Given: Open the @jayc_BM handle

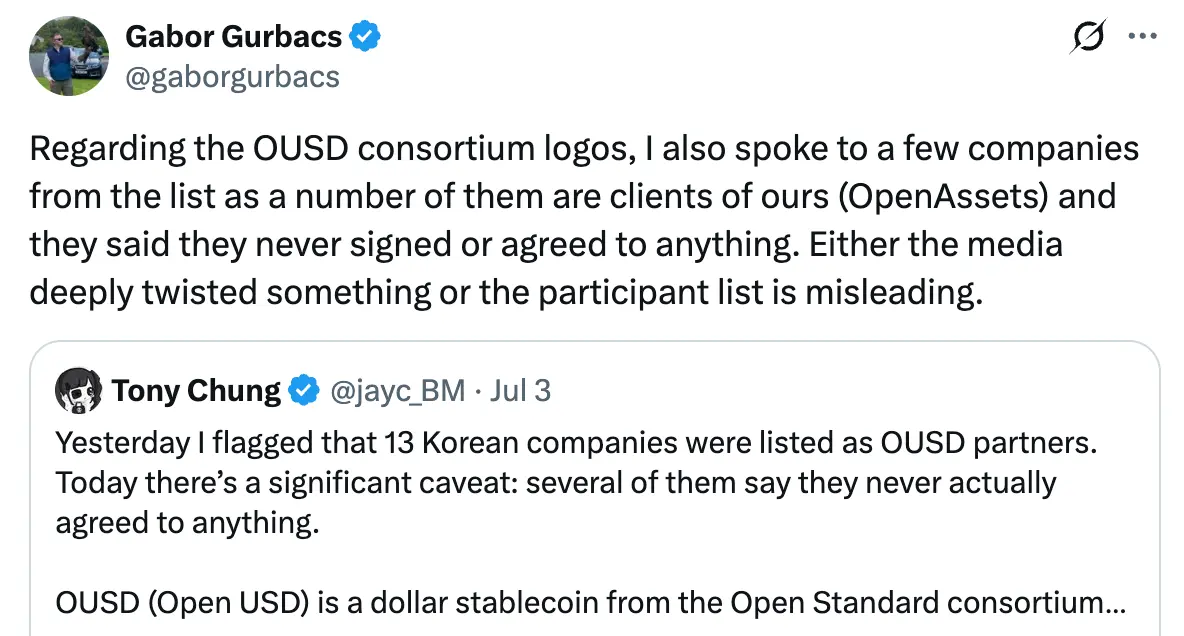Looking at the screenshot, I should [x=397, y=391].
